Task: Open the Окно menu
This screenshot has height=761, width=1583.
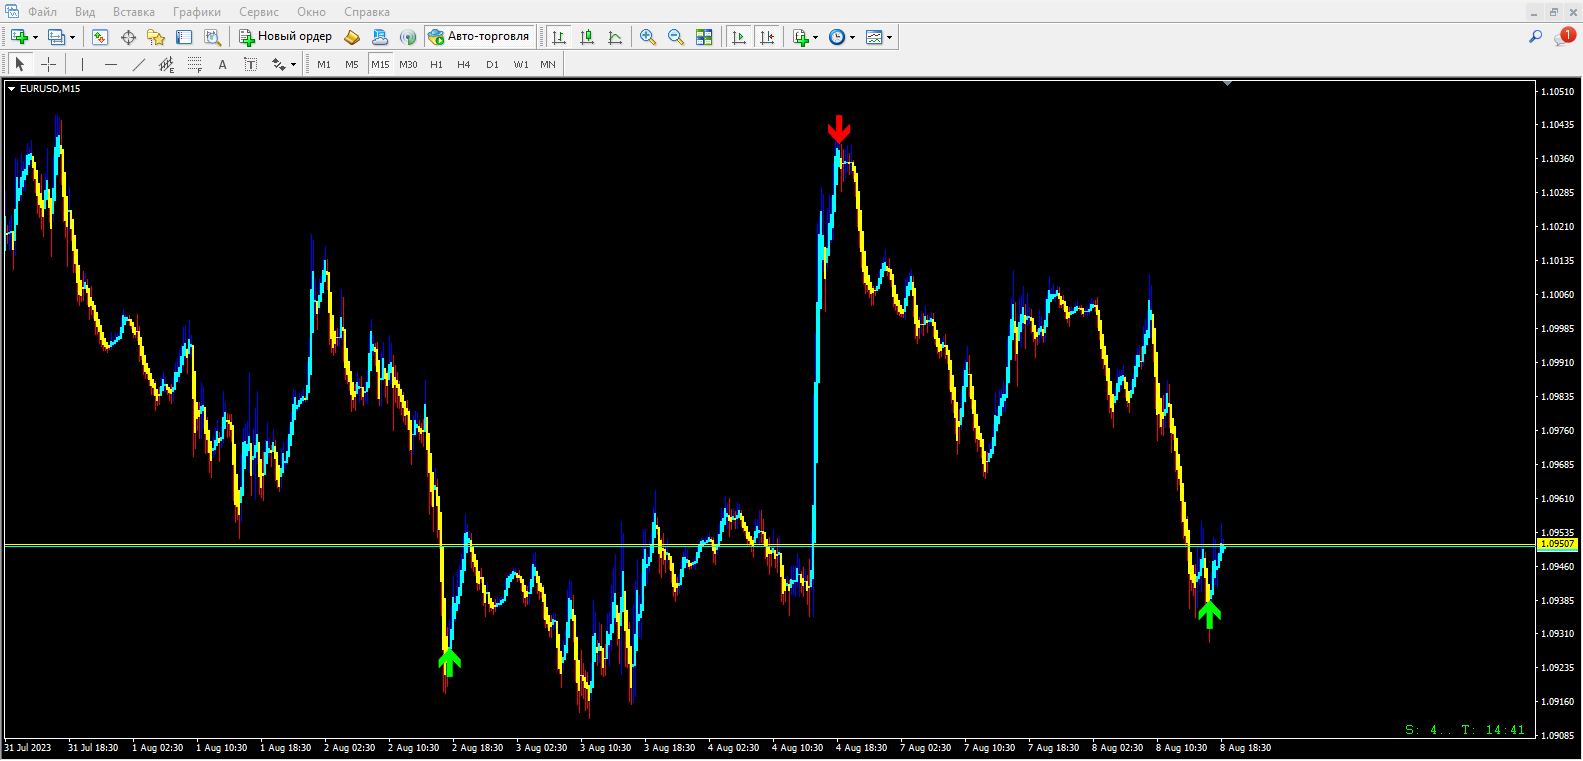Action: point(311,12)
